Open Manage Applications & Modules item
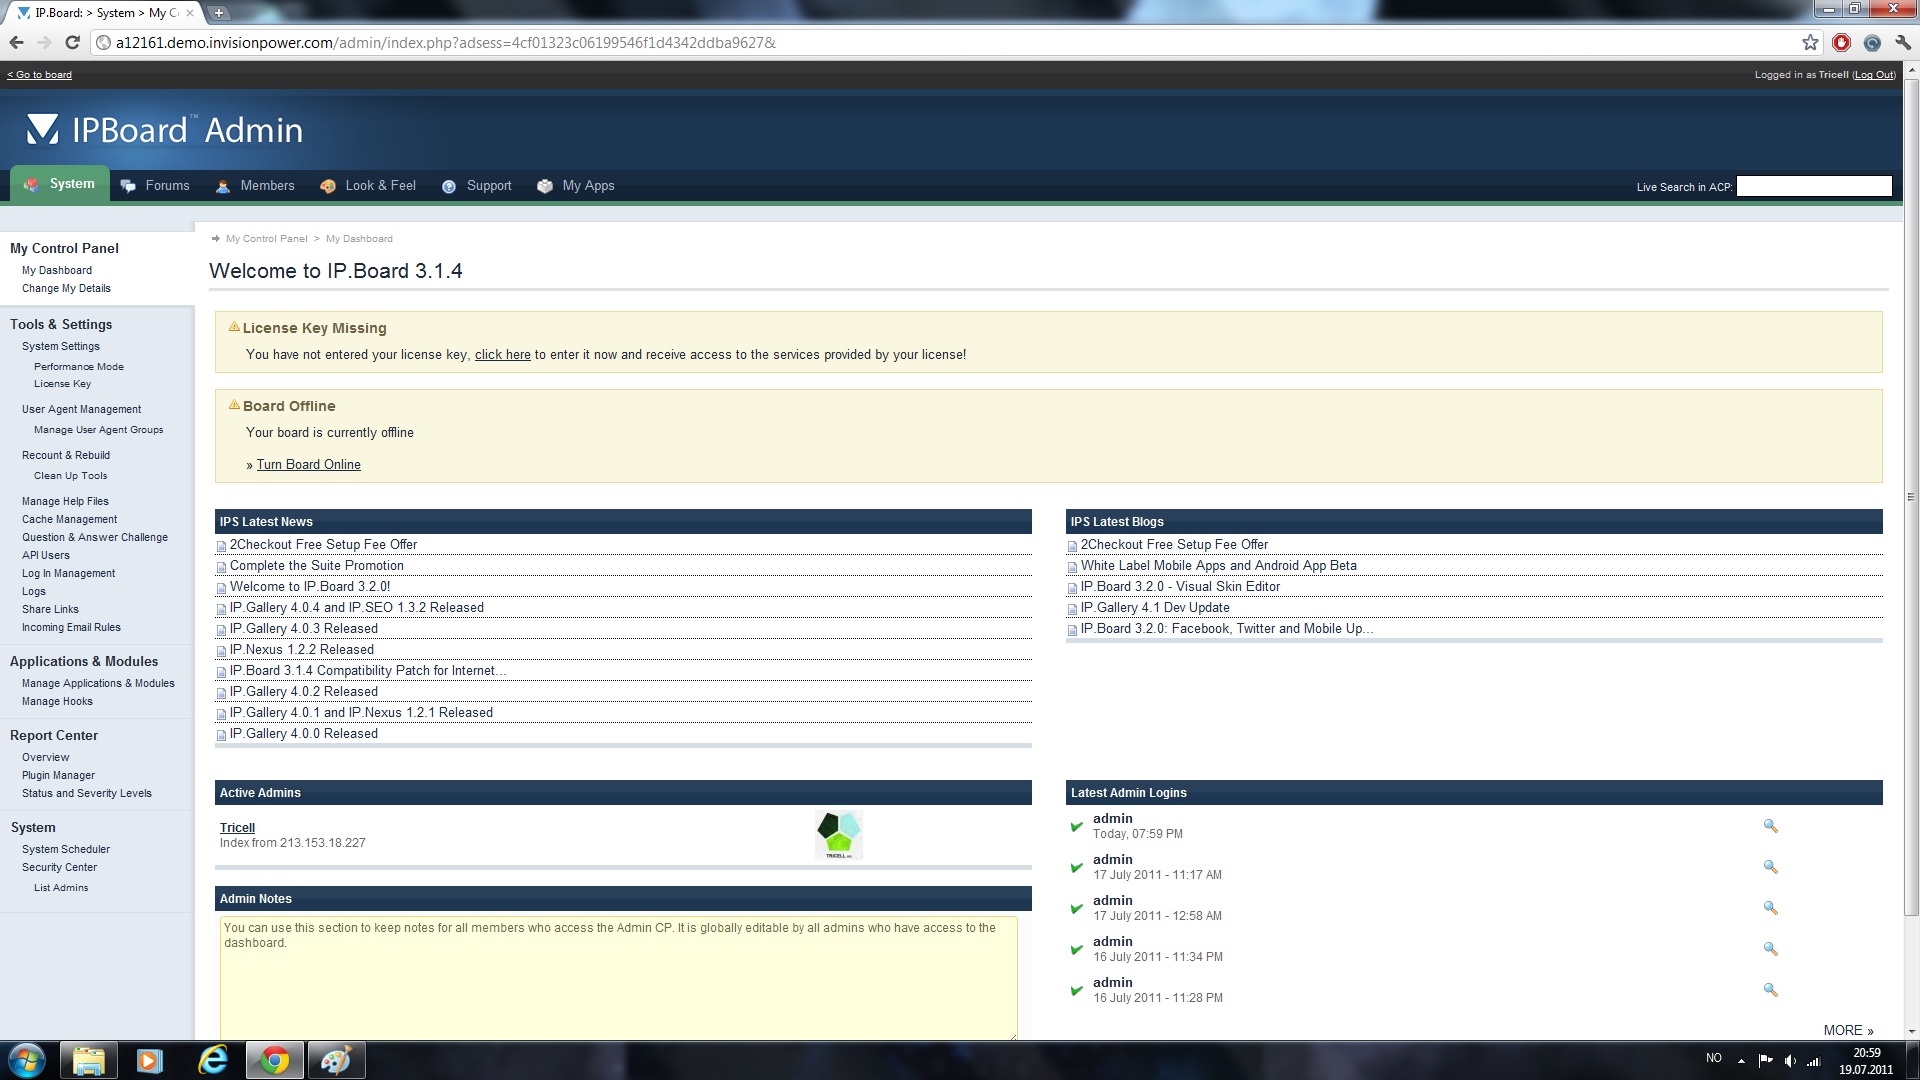Viewport: 1920px width, 1080px height. click(x=98, y=683)
